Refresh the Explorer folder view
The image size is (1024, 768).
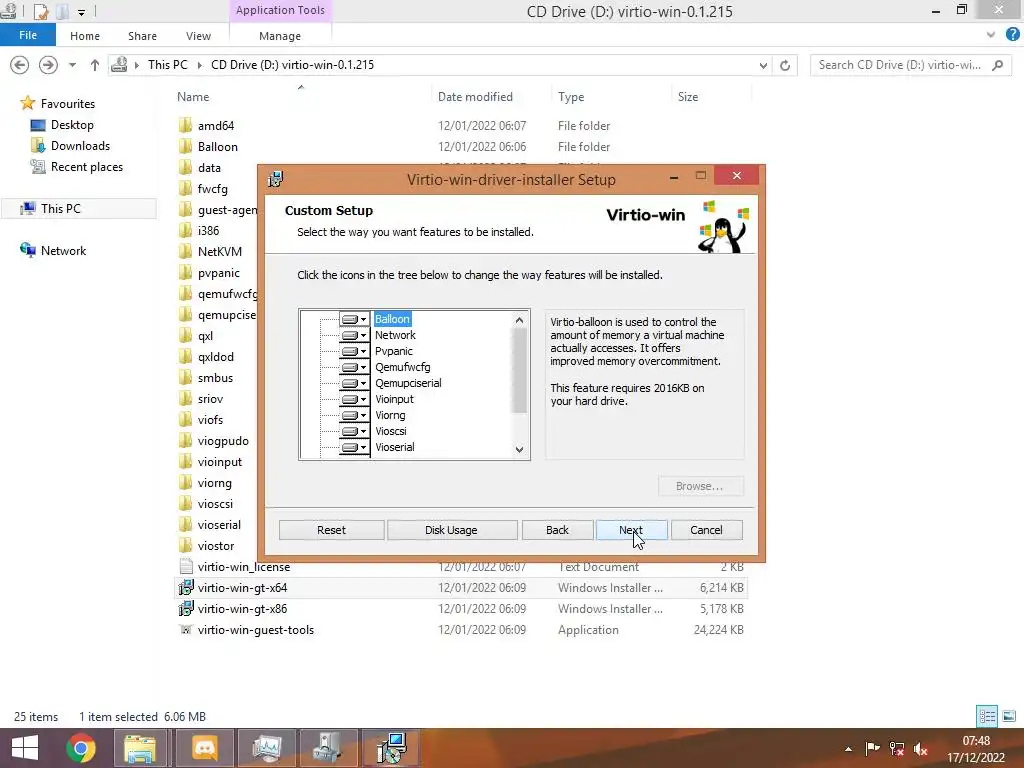pos(785,65)
